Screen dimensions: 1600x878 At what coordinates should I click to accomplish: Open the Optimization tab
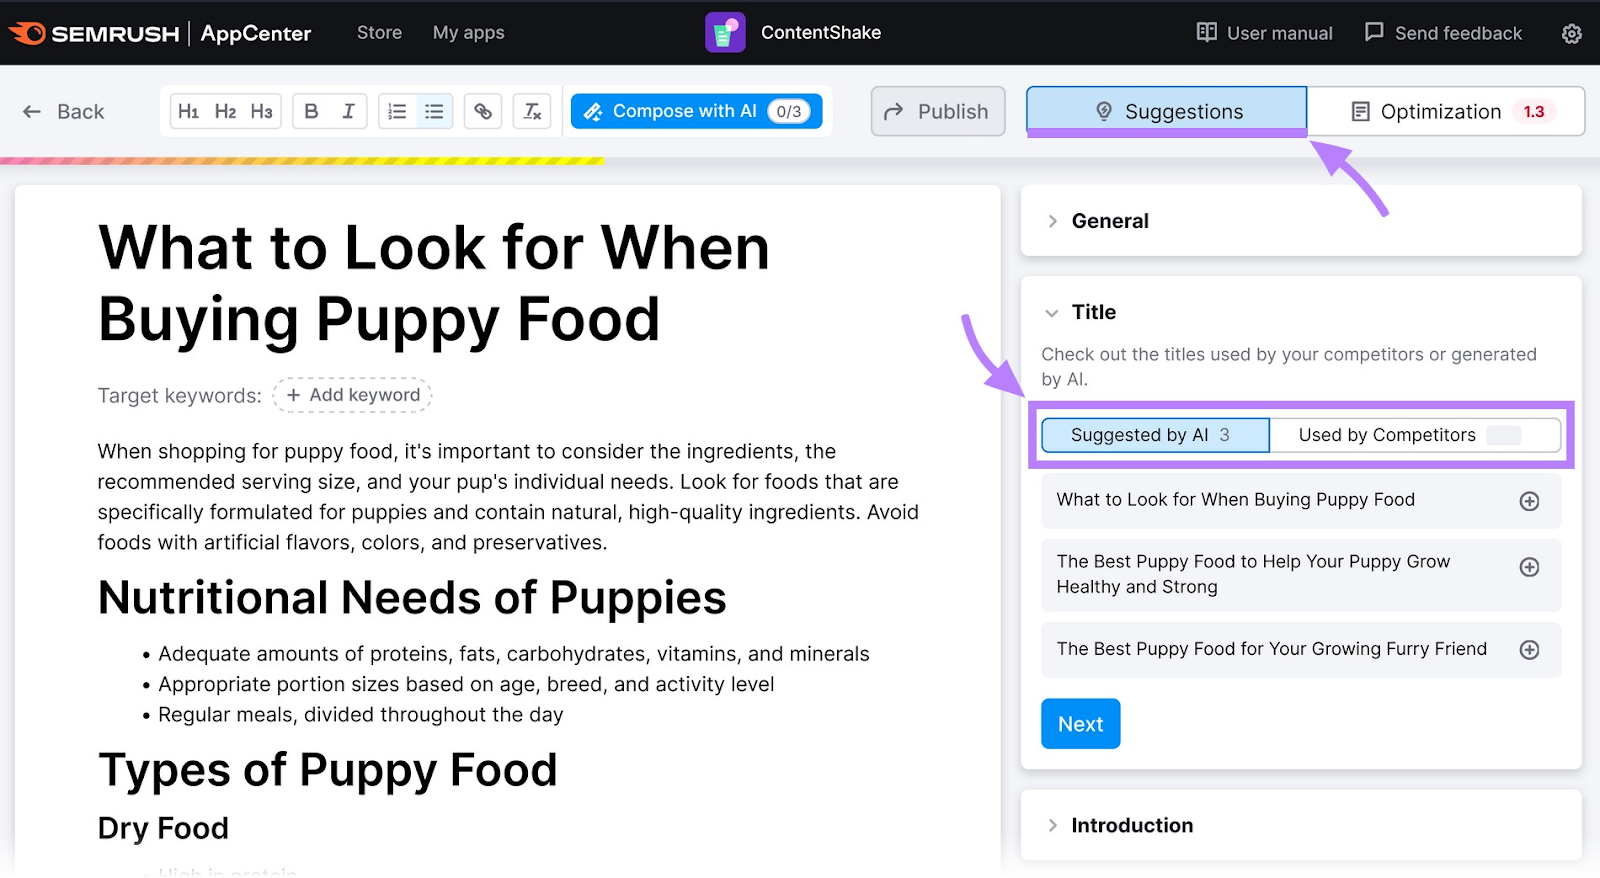click(1445, 111)
